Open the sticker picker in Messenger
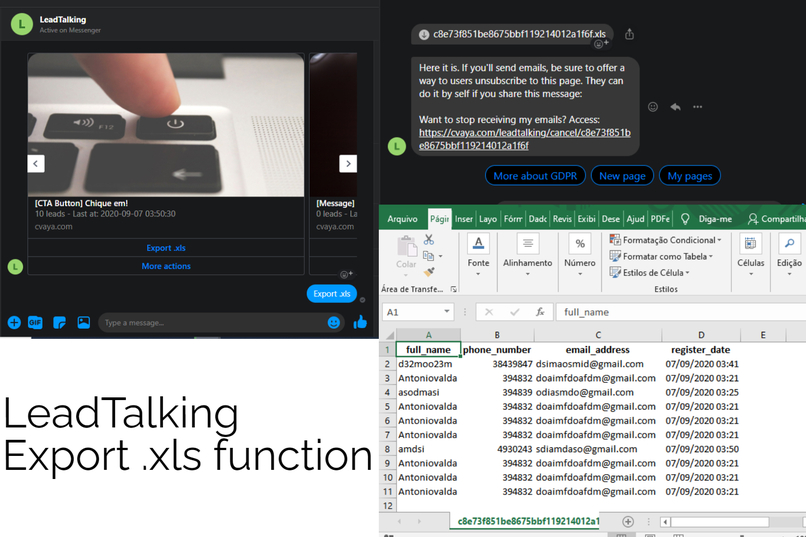 pyautogui.click(x=60, y=323)
